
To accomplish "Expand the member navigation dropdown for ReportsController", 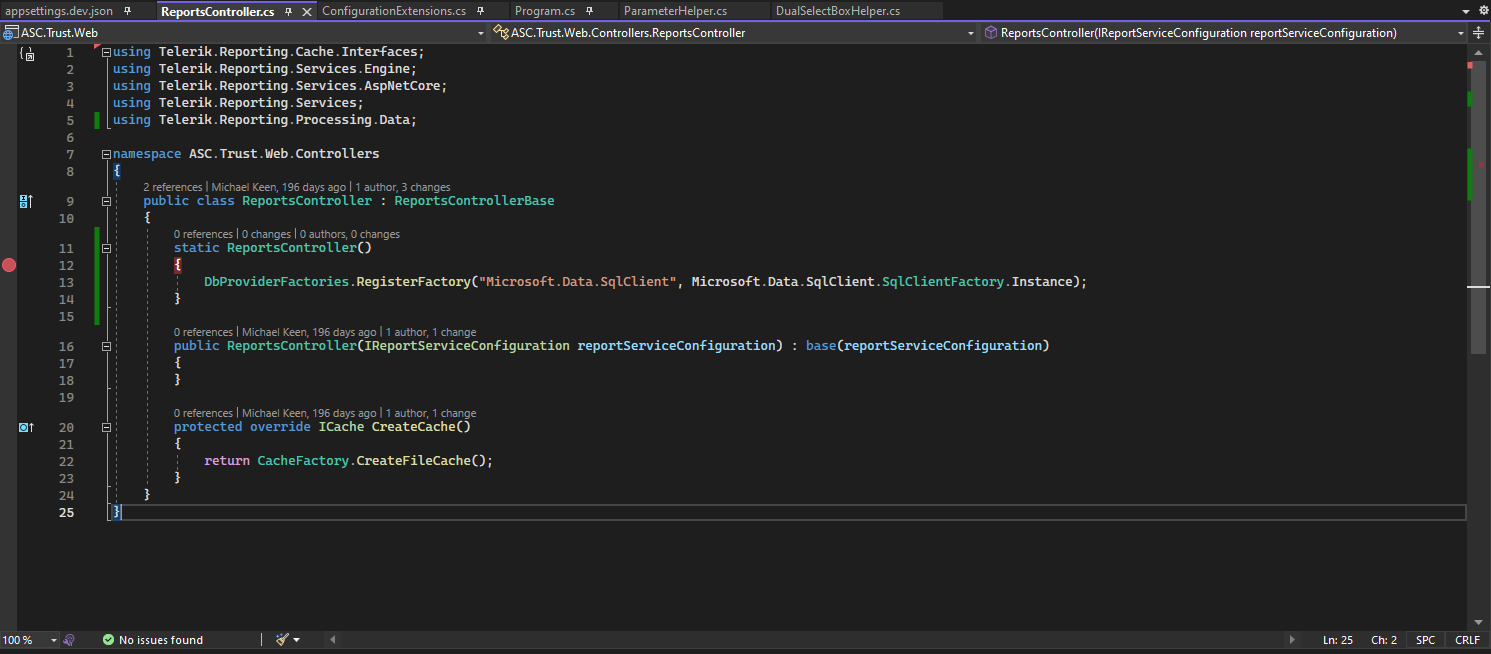I will [1461, 33].
